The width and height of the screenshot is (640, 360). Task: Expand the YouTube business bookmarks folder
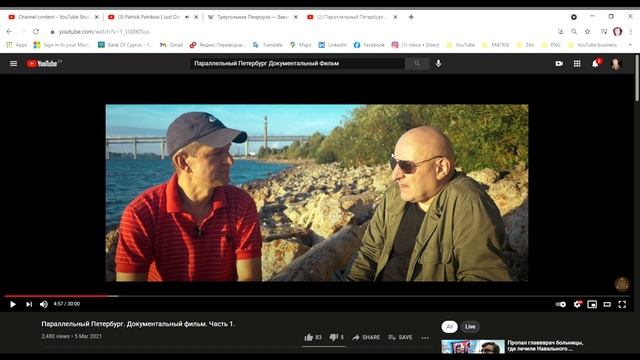(x=593, y=45)
